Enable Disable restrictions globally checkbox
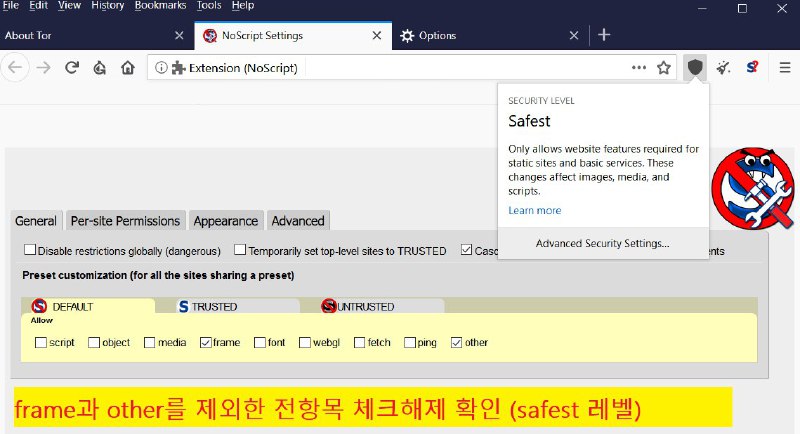 [30, 249]
